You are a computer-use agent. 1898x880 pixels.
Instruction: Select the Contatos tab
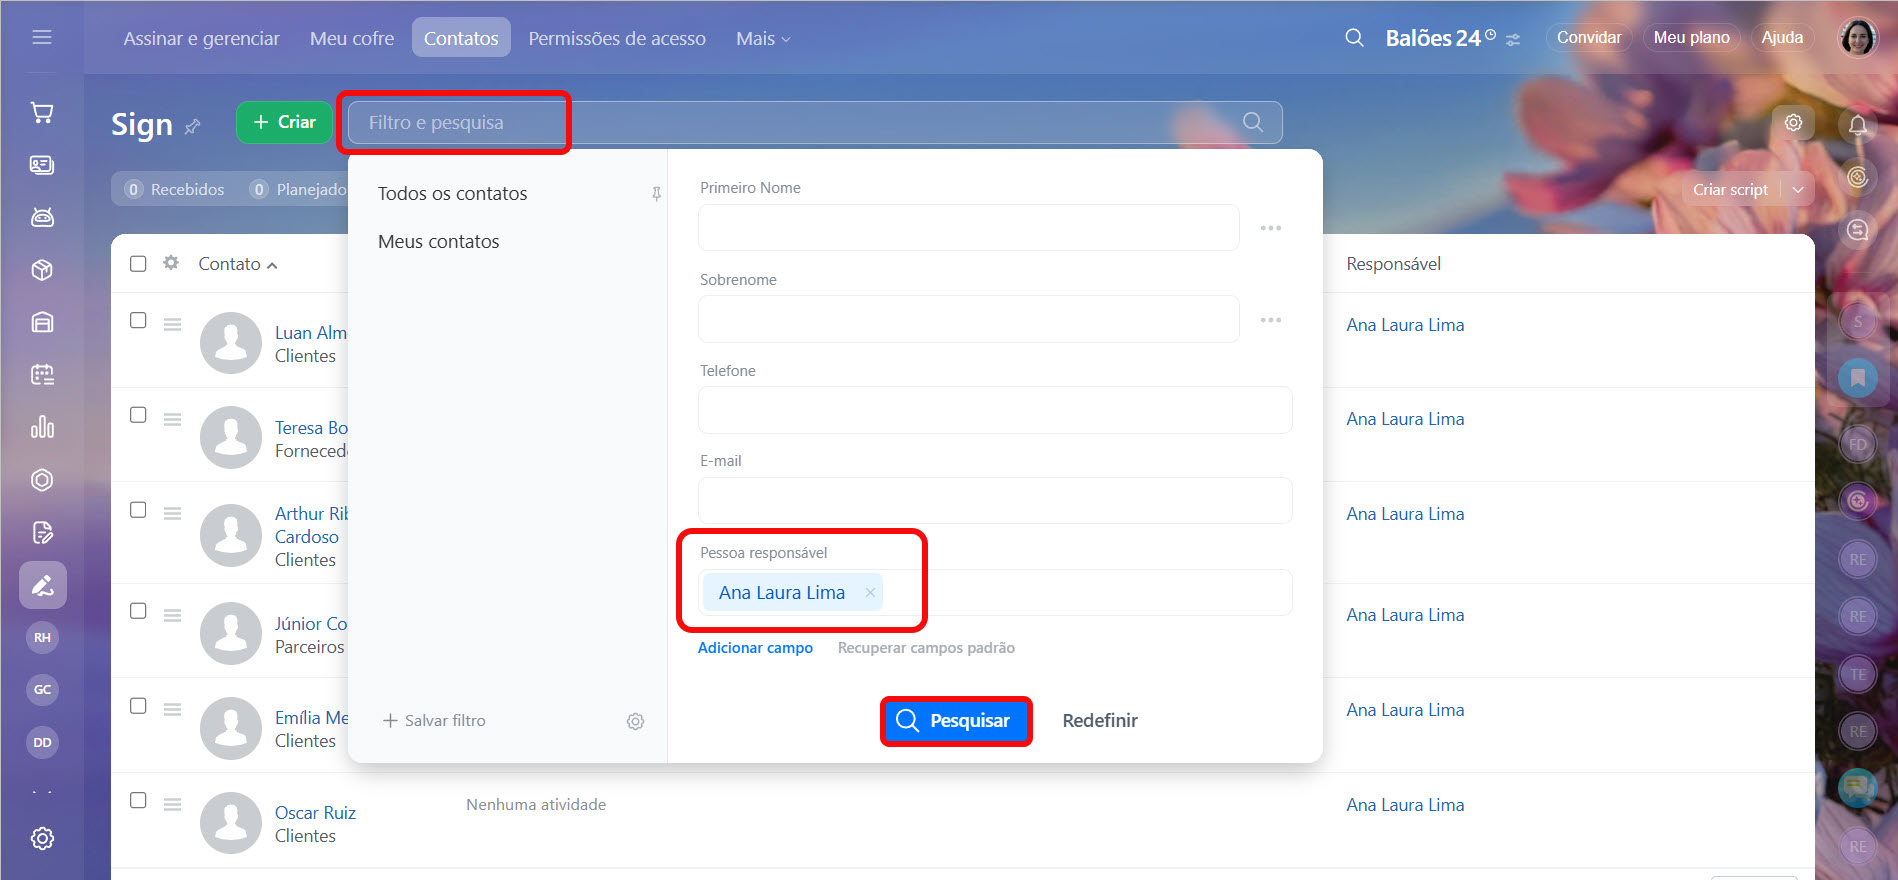(461, 38)
